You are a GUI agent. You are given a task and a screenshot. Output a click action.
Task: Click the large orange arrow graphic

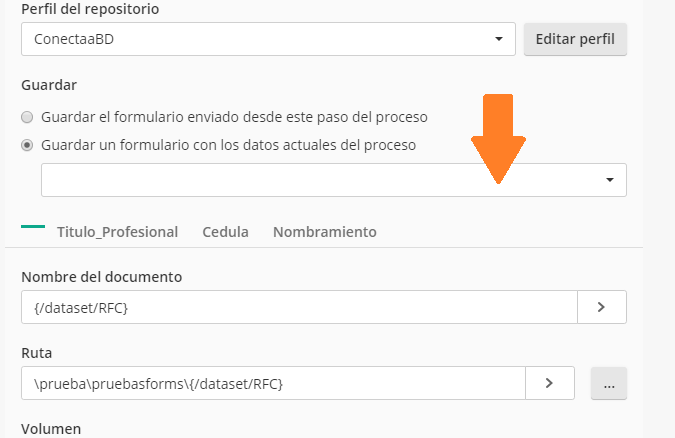coord(498,139)
